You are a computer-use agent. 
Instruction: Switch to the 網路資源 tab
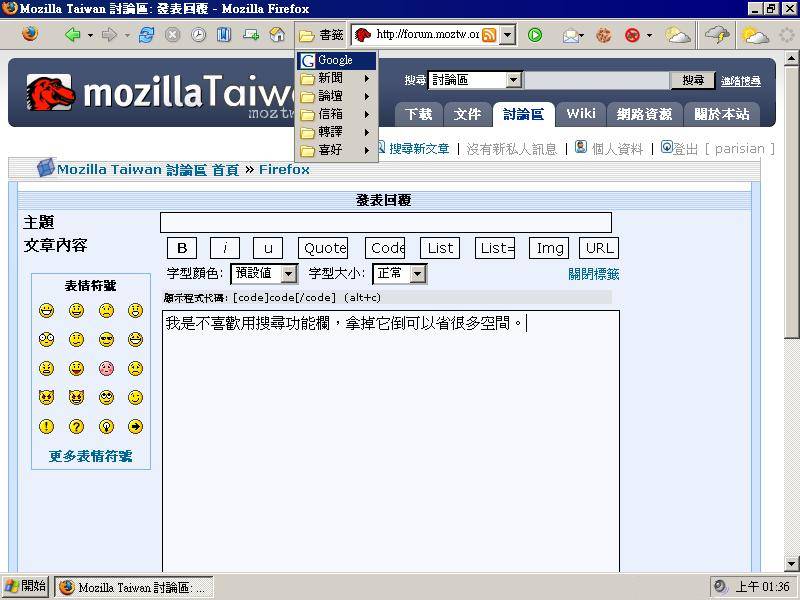coord(644,114)
